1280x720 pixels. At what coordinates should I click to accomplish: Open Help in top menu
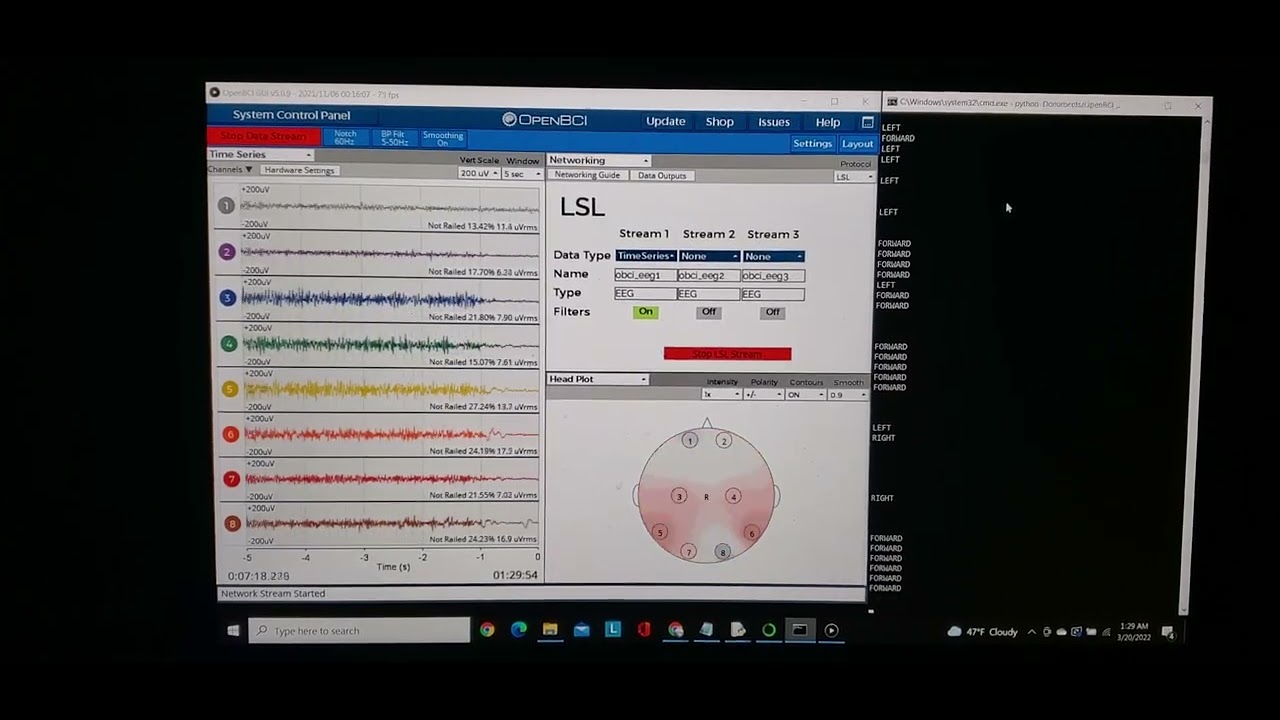click(x=827, y=122)
